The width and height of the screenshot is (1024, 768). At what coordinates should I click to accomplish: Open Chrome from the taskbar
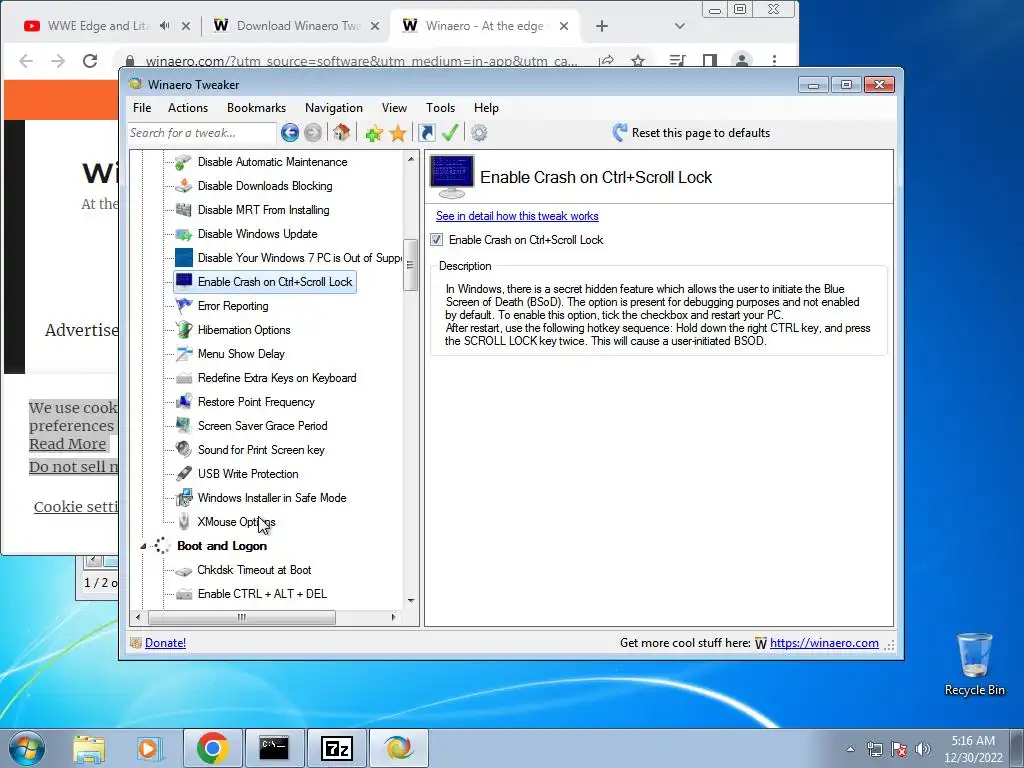pyautogui.click(x=212, y=748)
